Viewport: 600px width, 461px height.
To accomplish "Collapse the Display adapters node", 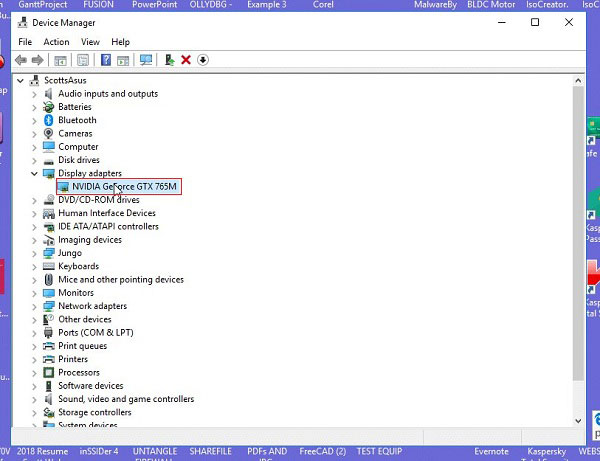I will coord(34,173).
